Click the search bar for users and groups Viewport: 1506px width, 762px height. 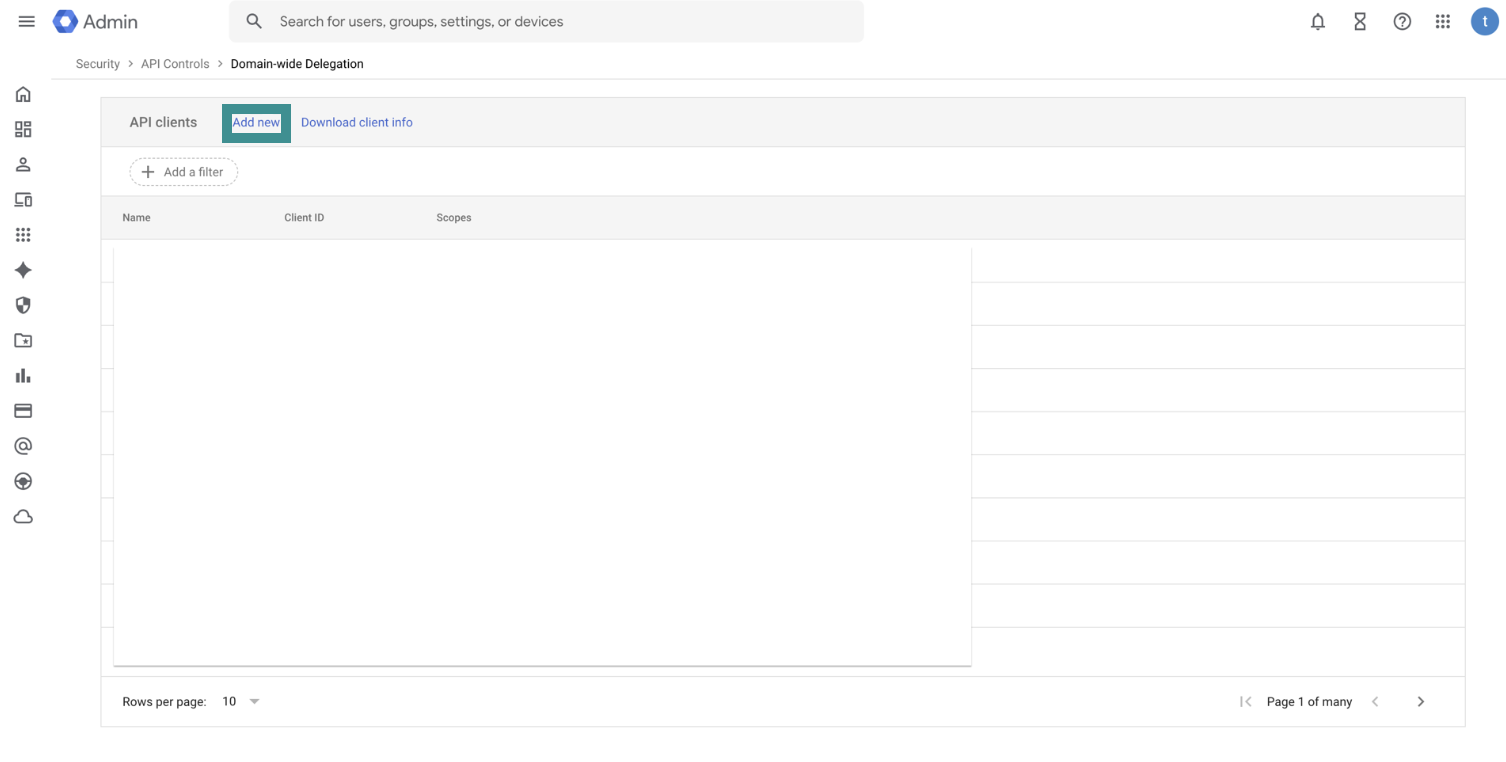pos(547,21)
